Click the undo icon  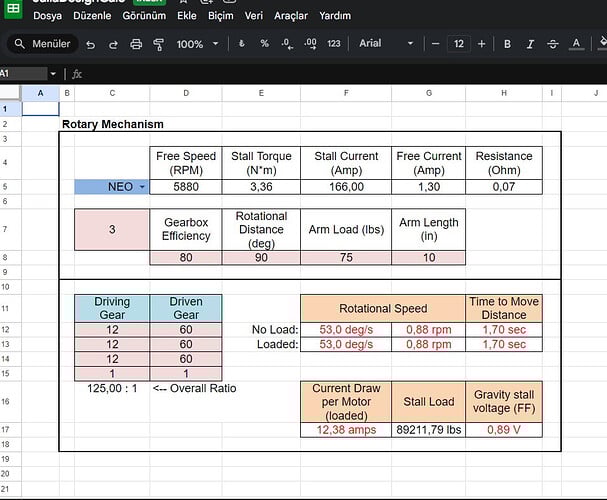(x=91, y=44)
